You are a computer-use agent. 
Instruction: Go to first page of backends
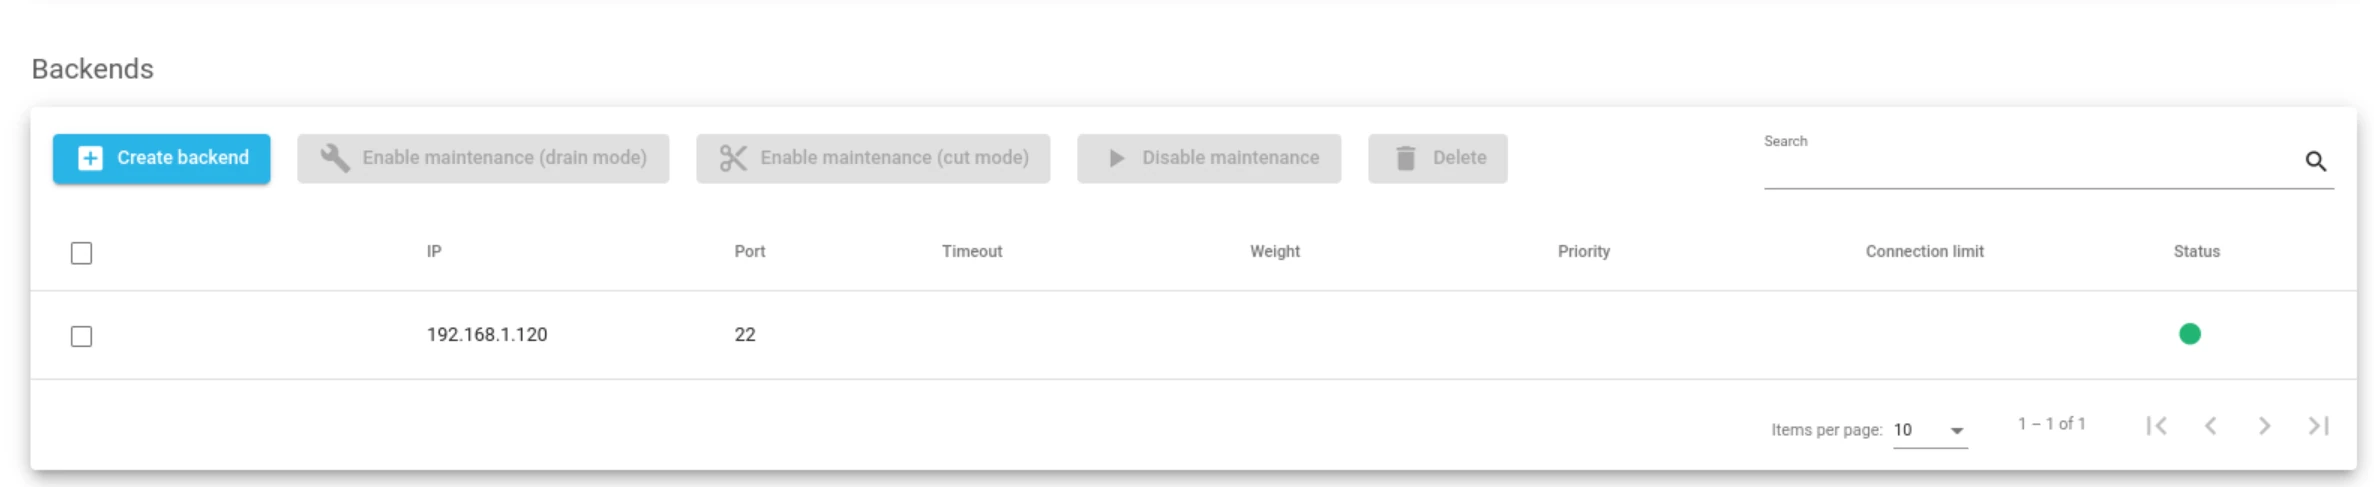pyautogui.click(x=2157, y=426)
